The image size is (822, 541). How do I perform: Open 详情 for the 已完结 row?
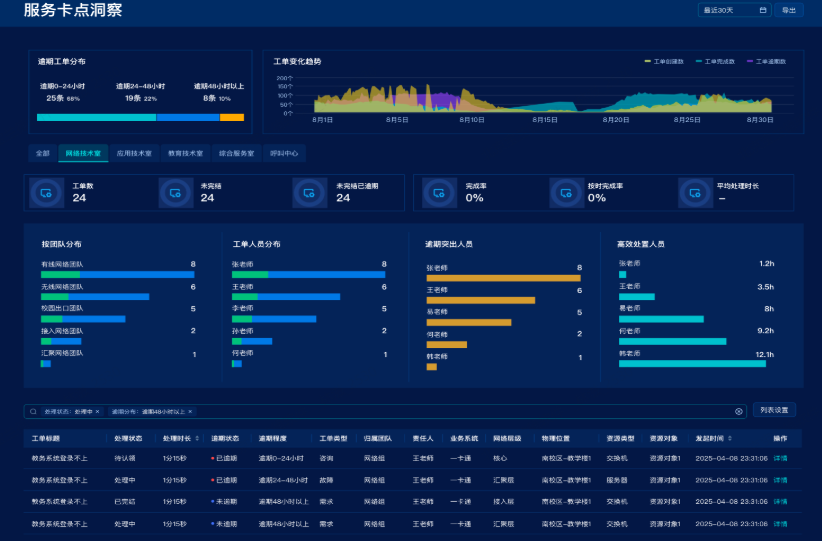780,502
